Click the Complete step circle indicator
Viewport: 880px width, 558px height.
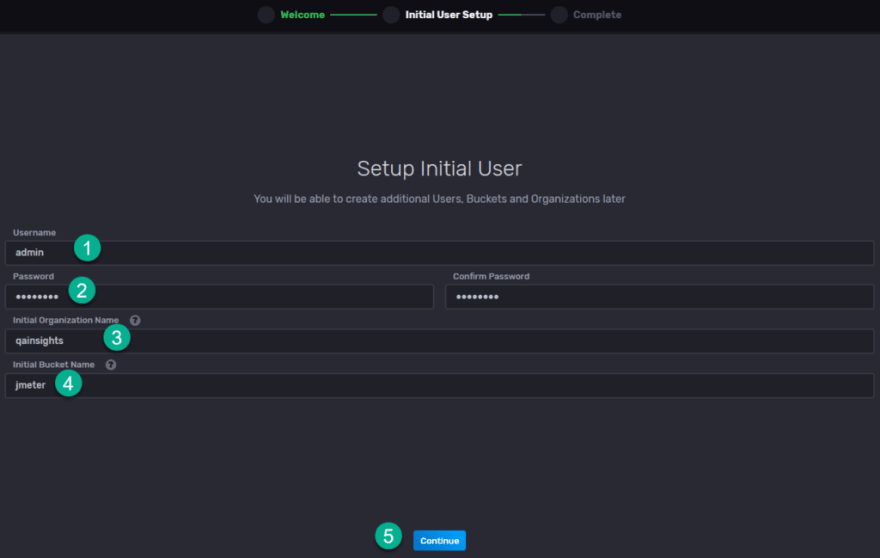(559, 15)
